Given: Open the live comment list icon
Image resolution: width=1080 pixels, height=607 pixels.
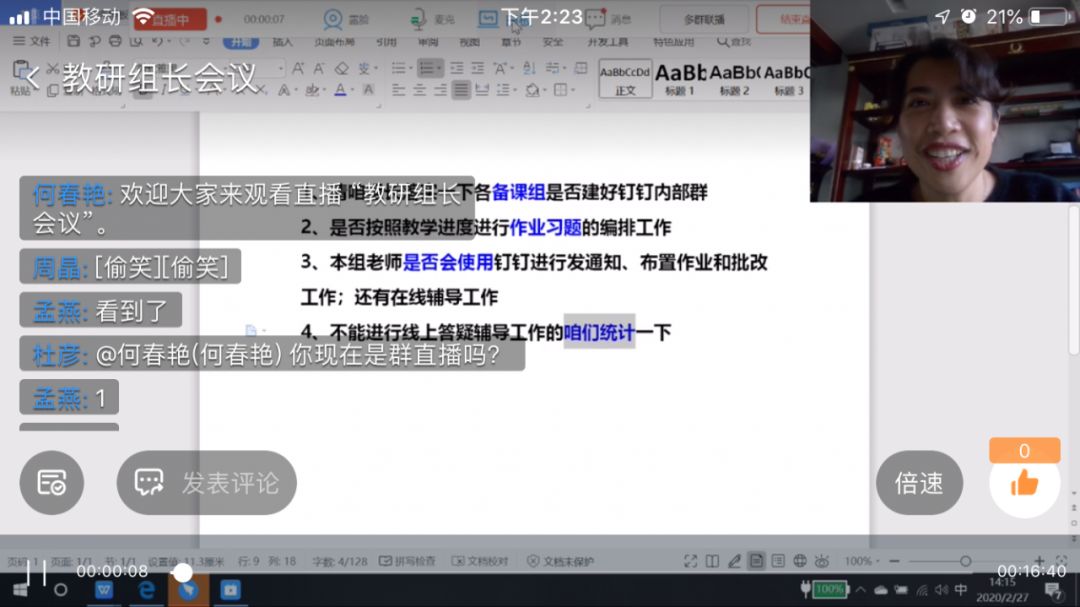Looking at the screenshot, I should click(x=52, y=482).
